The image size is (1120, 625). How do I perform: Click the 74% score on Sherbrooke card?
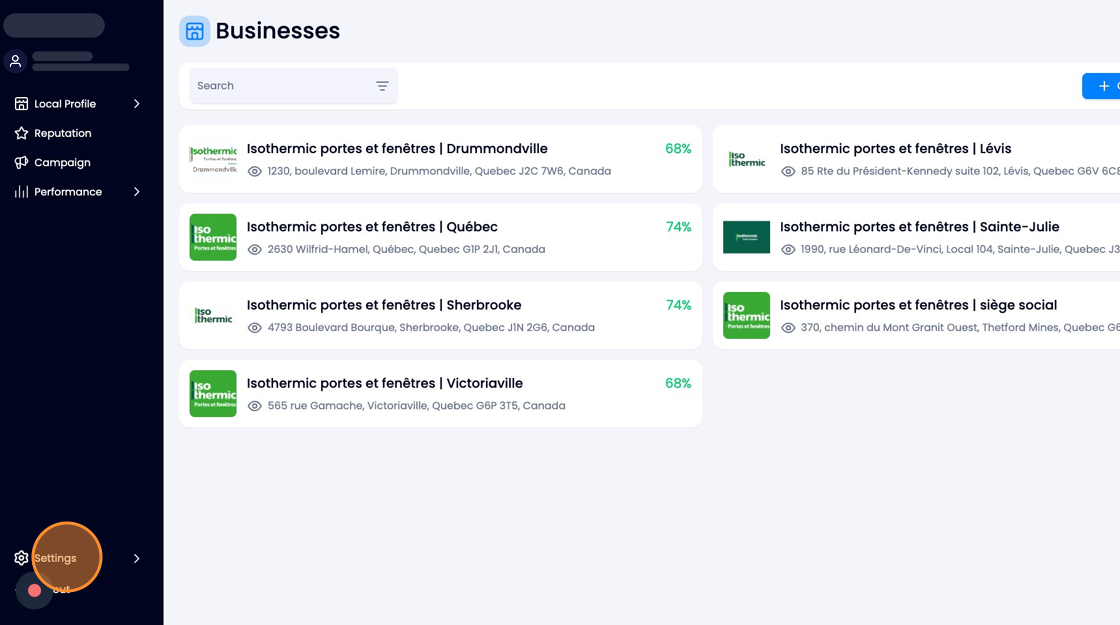[x=679, y=305]
